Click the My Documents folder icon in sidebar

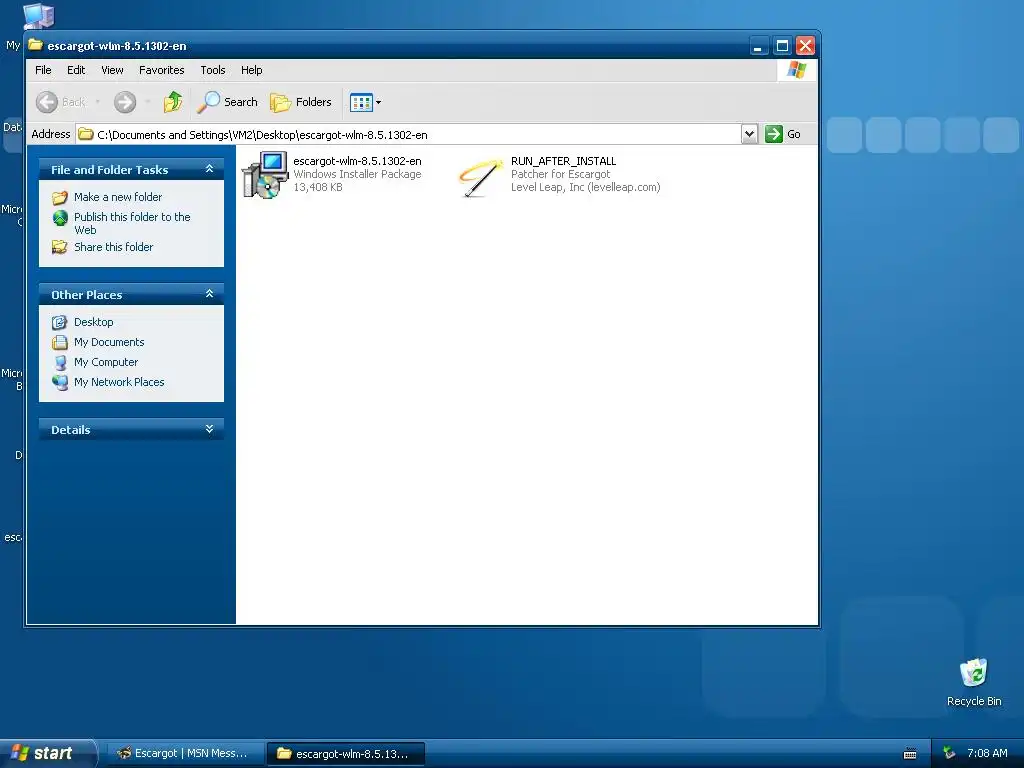(x=60, y=342)
